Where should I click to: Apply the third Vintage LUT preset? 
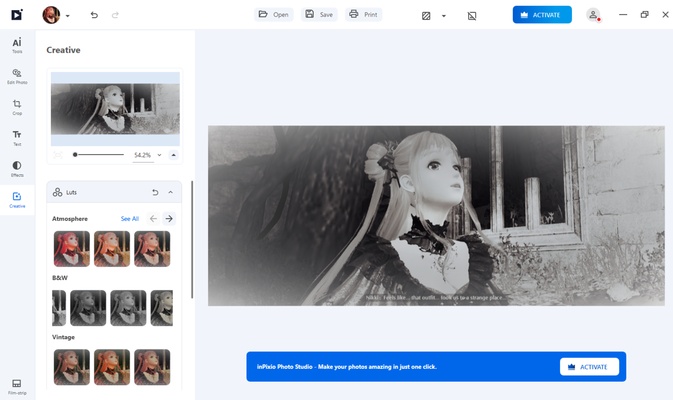pyautogui.click(x=152, y=367)
